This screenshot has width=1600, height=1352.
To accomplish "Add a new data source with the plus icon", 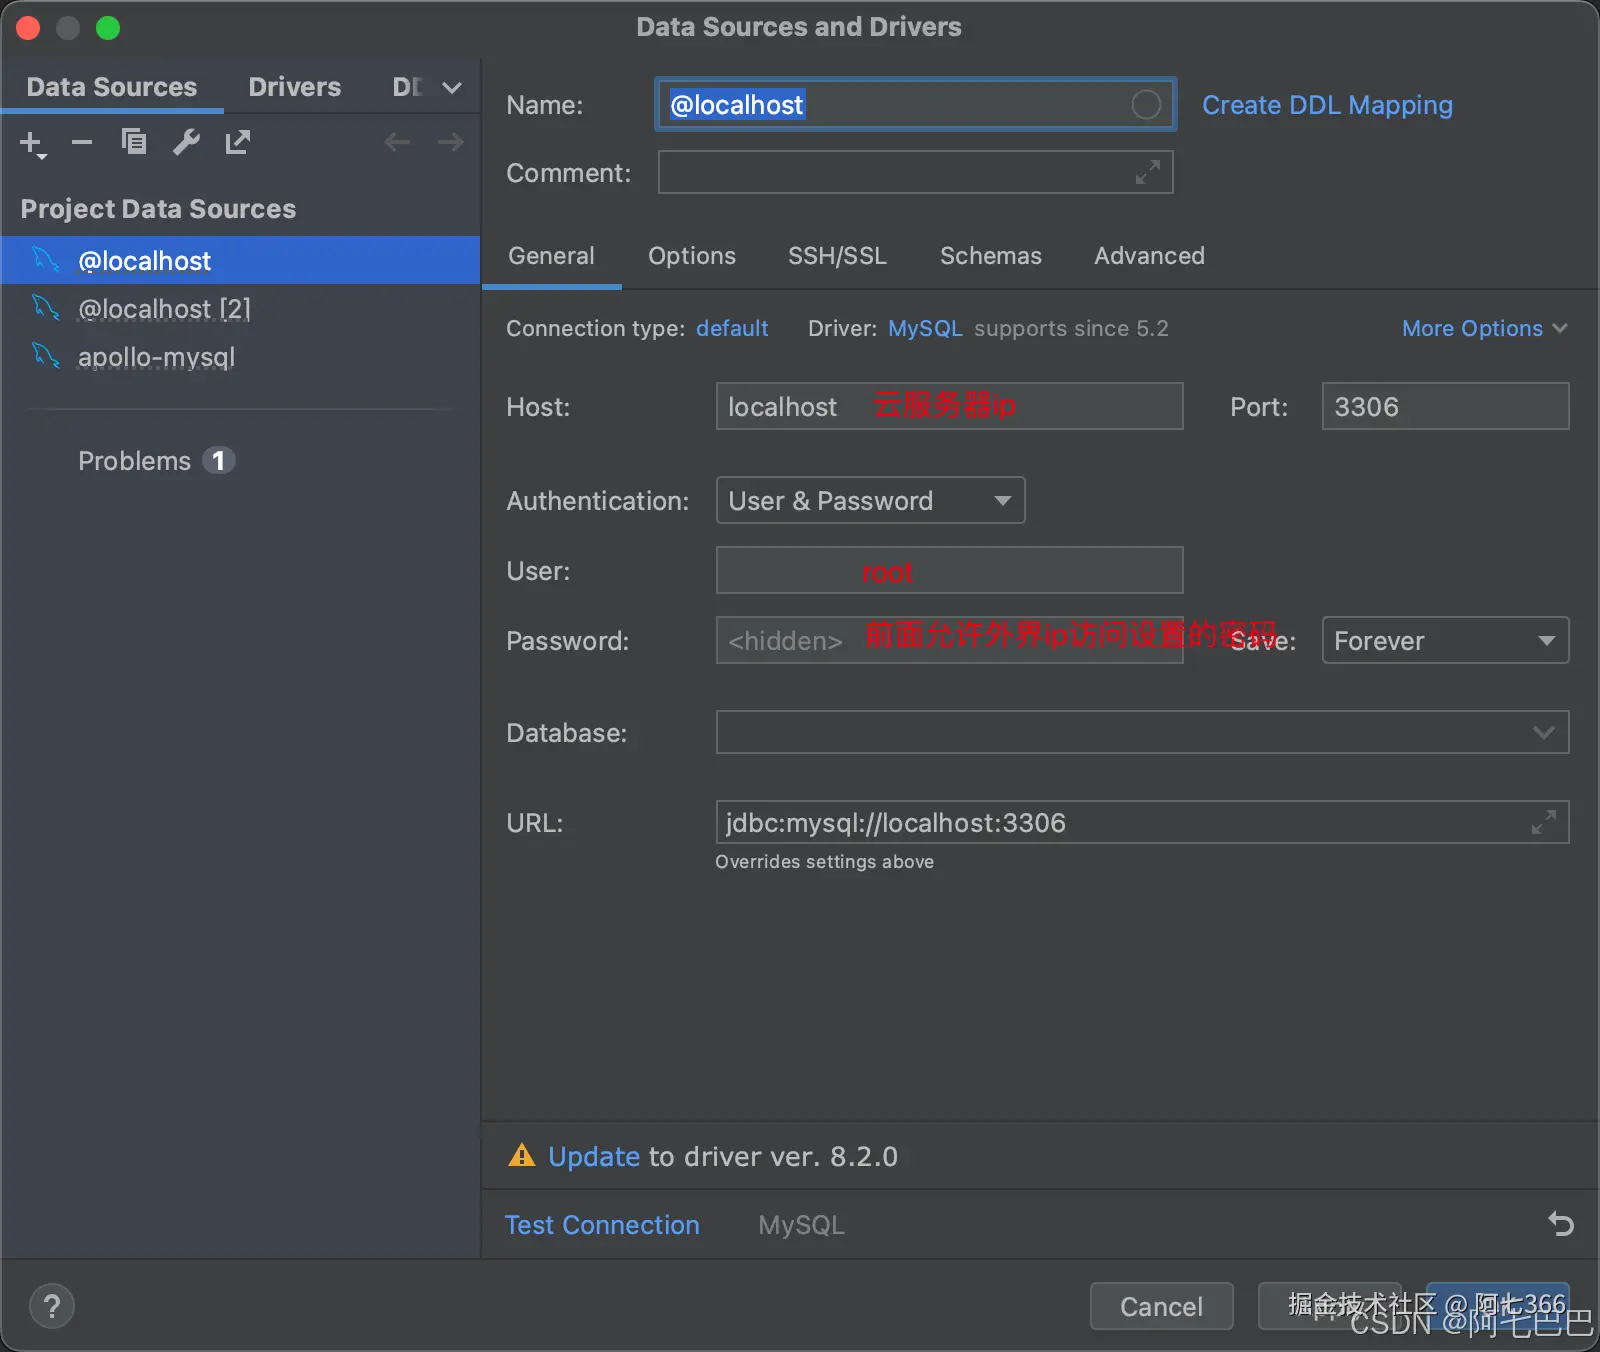I will point(32,143).
